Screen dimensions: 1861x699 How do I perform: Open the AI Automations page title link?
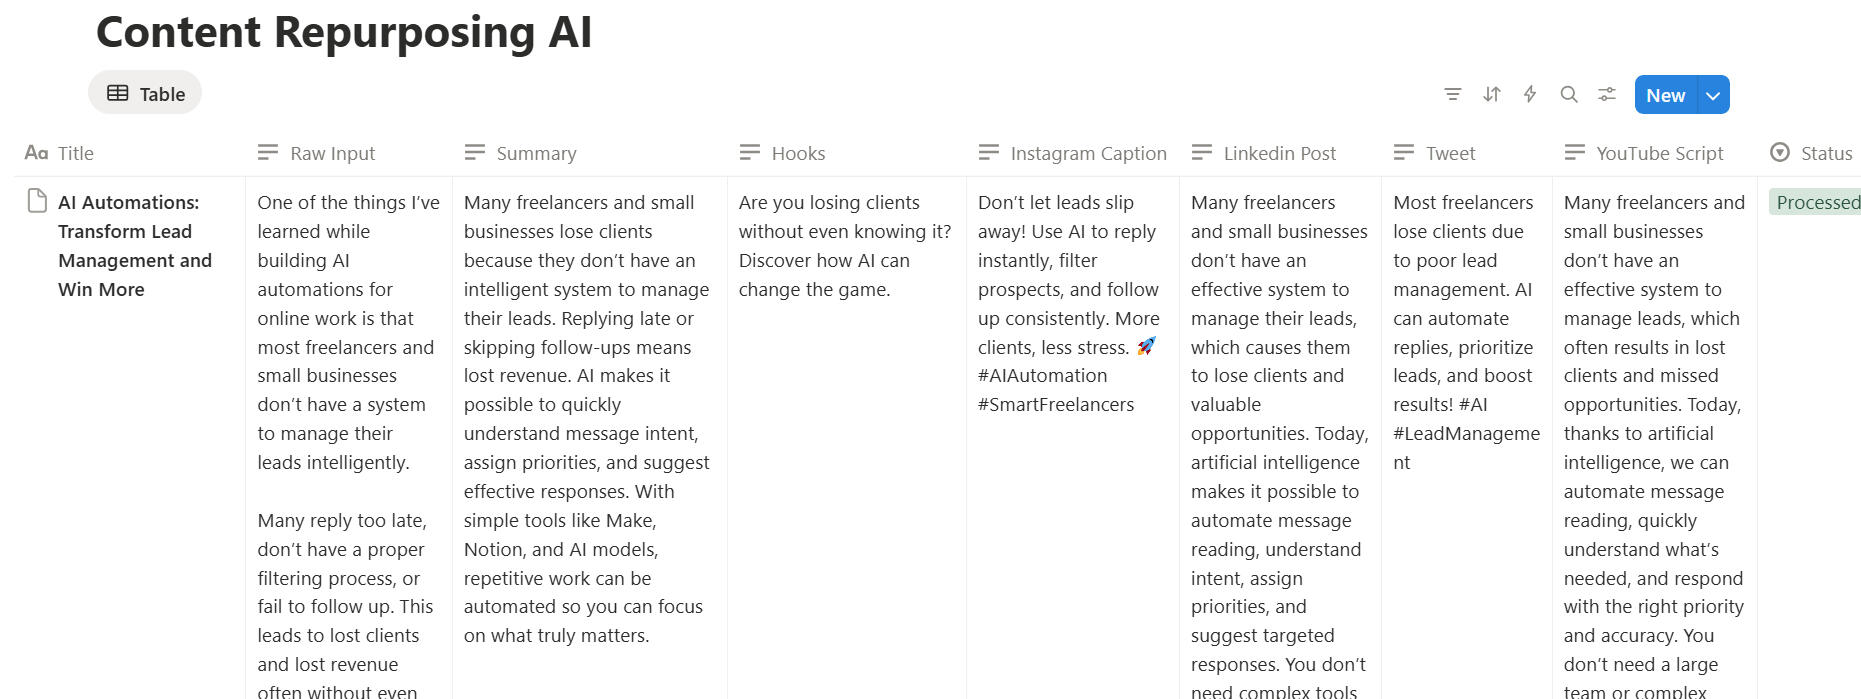(x=134, y=245)
